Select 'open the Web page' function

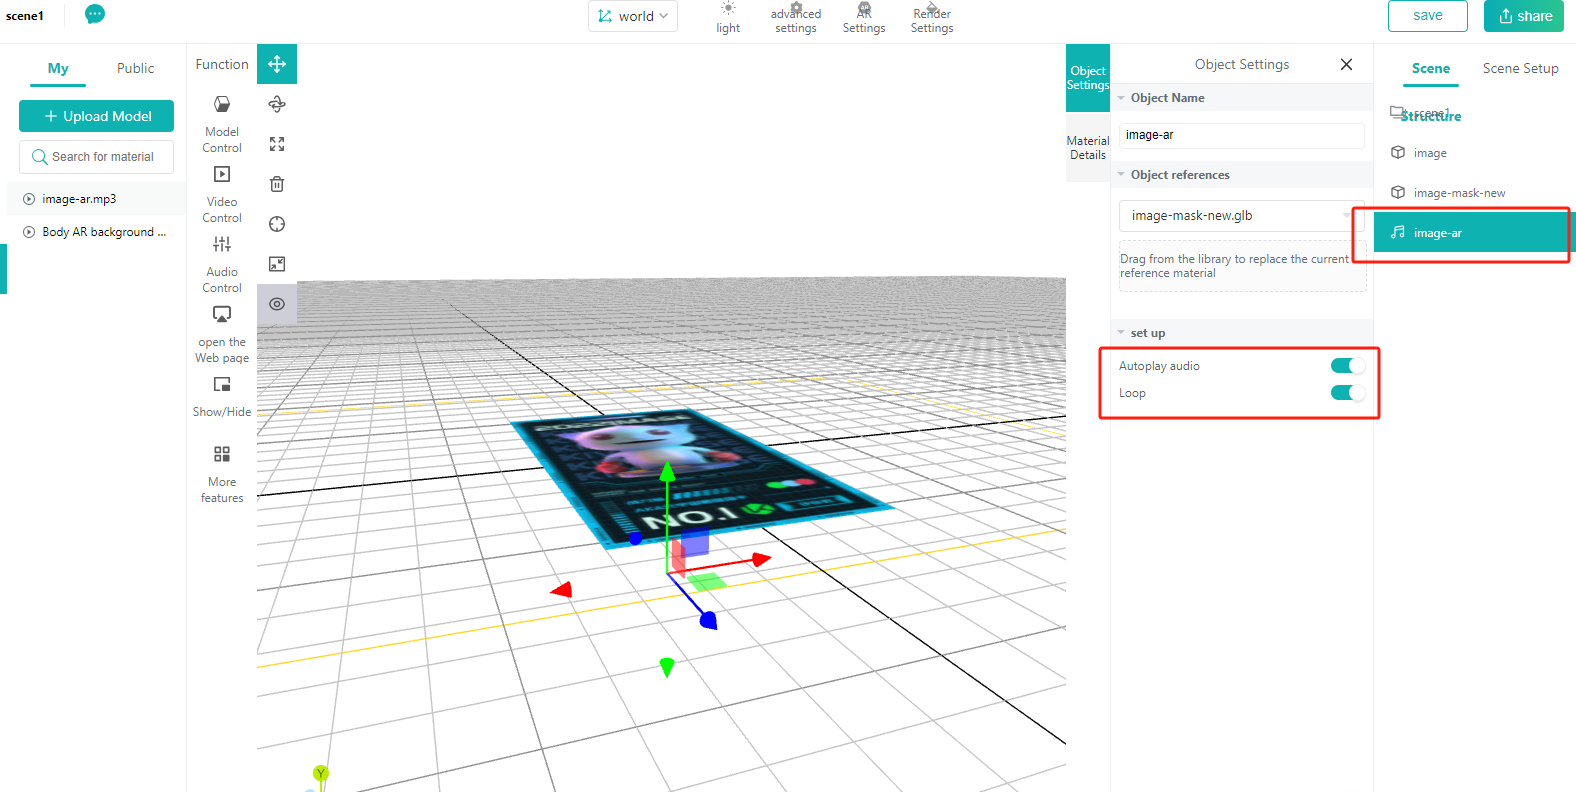(222, 334)
